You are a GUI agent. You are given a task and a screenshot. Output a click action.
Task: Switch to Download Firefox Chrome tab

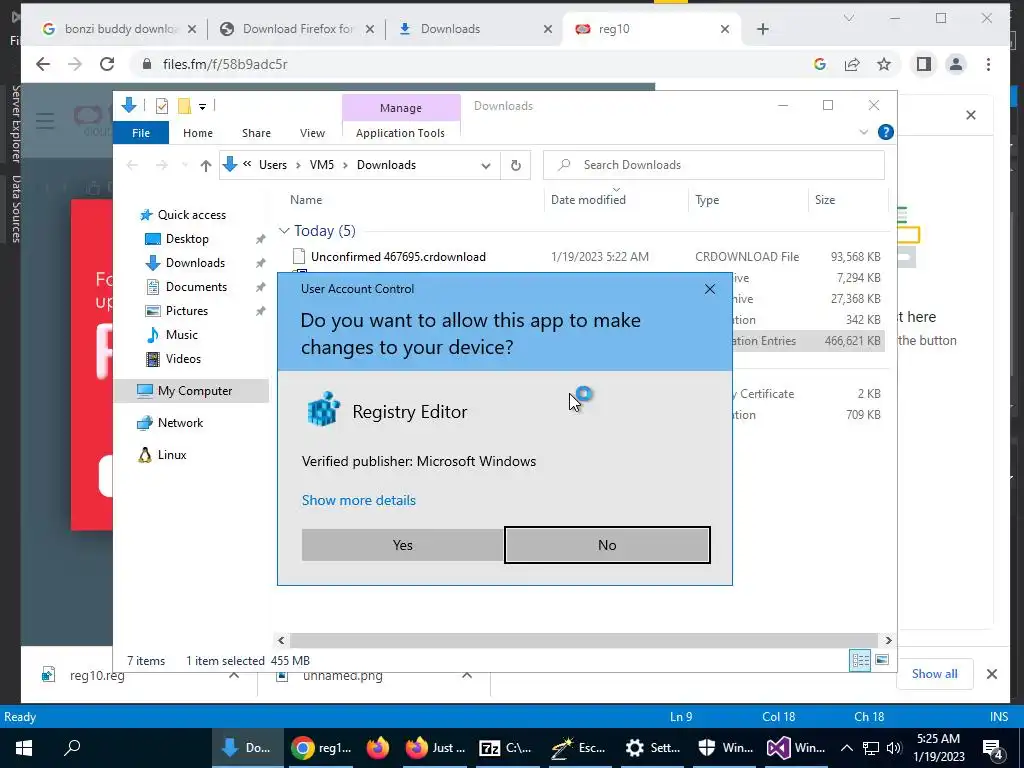coord(297,29)
